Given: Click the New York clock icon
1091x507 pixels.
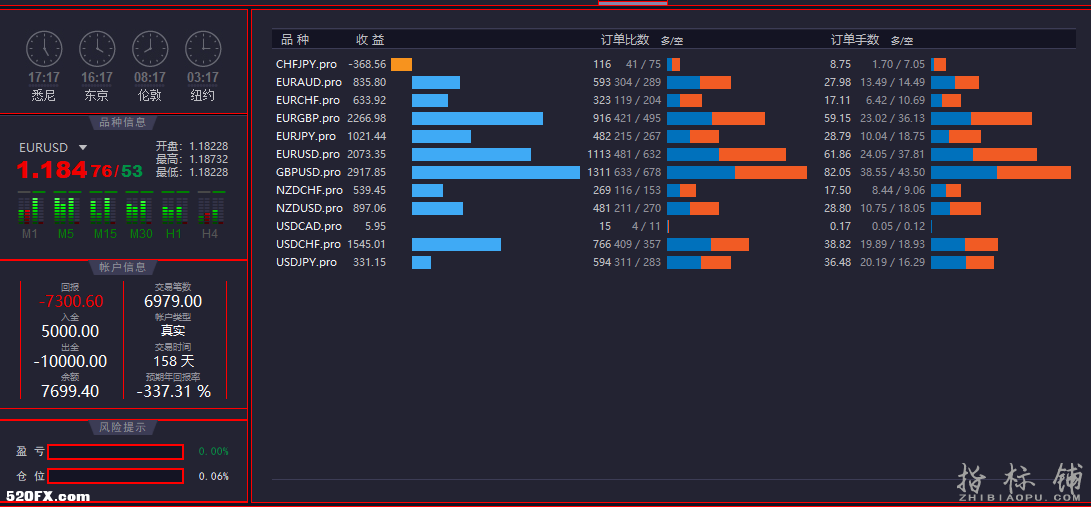Looking at the screenshot, I should click(202, 49).
